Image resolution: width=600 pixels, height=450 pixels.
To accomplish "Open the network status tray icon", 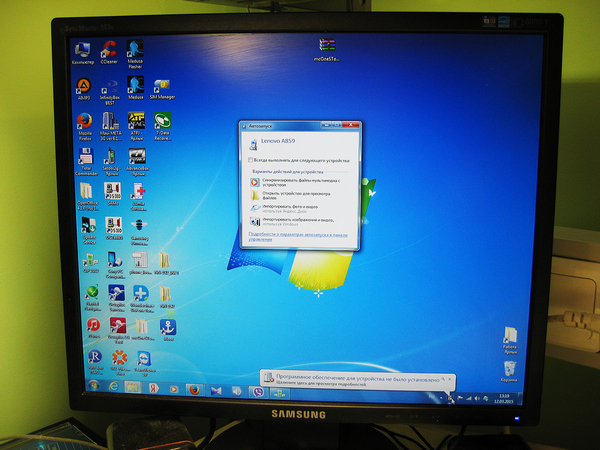I will tap(468, 399).
